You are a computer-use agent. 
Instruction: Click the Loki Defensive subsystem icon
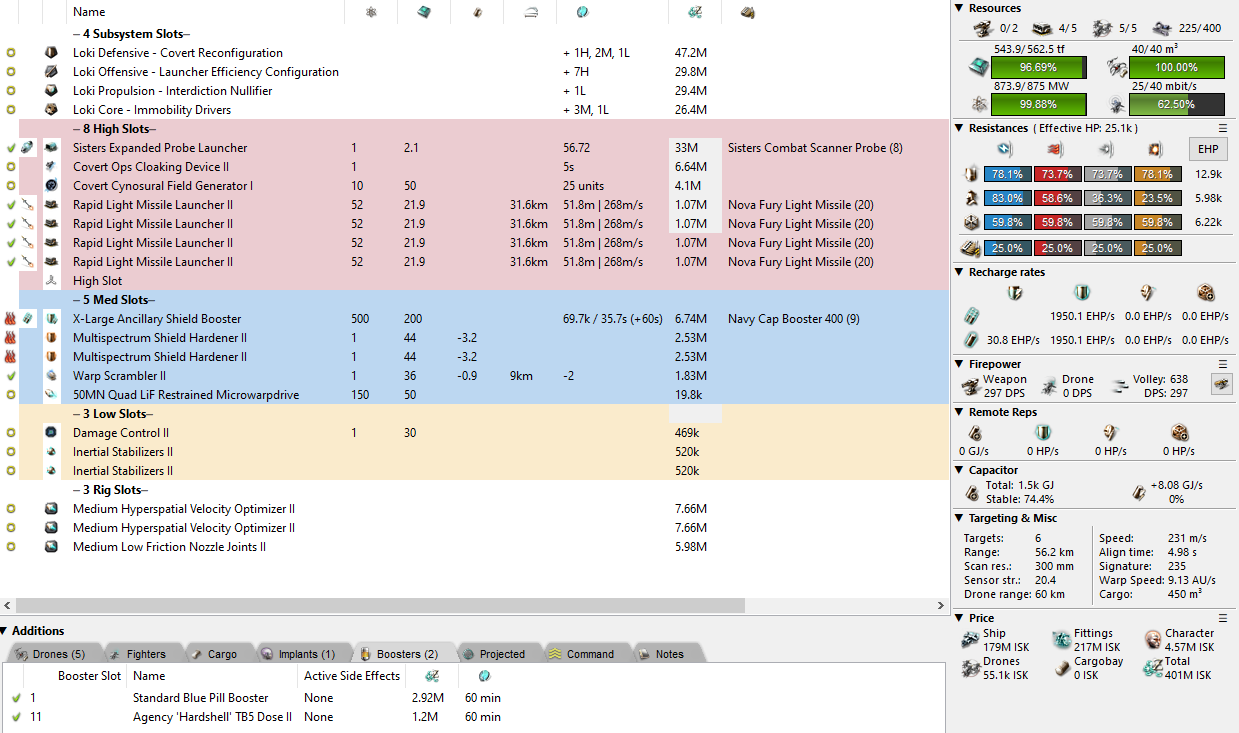tap(51, 53)
